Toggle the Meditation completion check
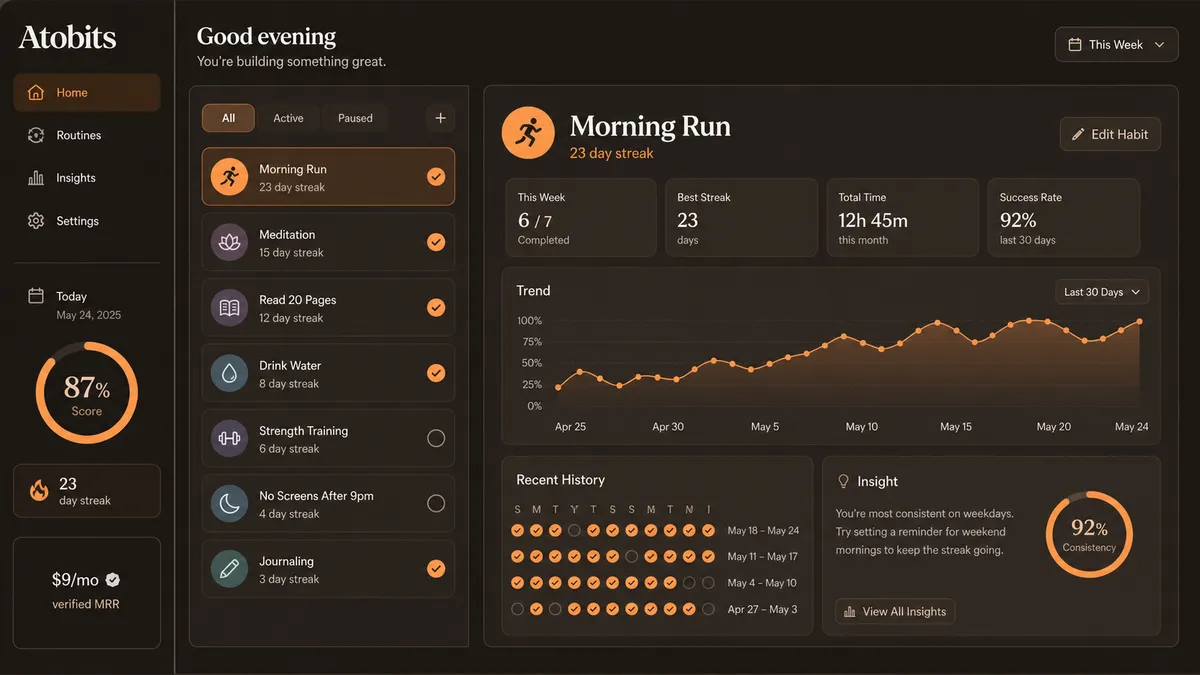The height and width of the screenshot is (675, 1200). 436,242
